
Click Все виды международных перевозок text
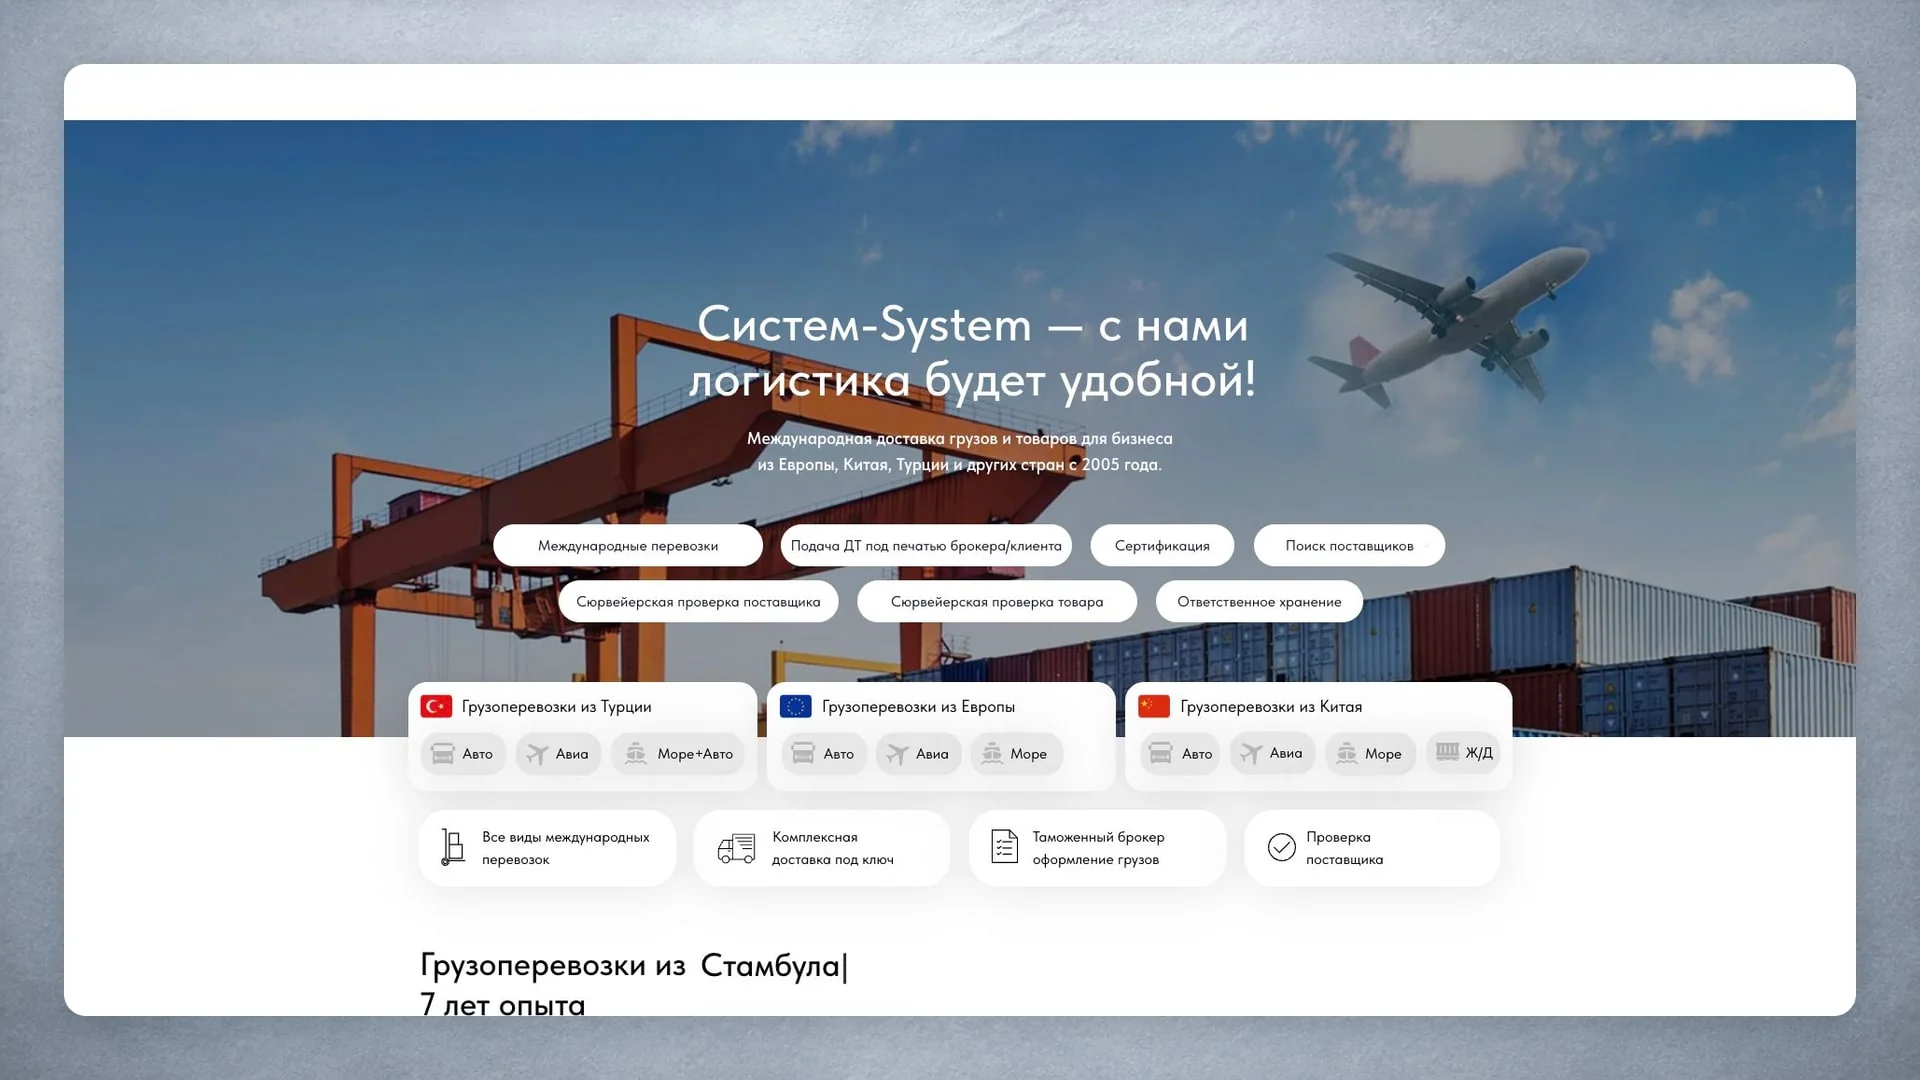566,848
